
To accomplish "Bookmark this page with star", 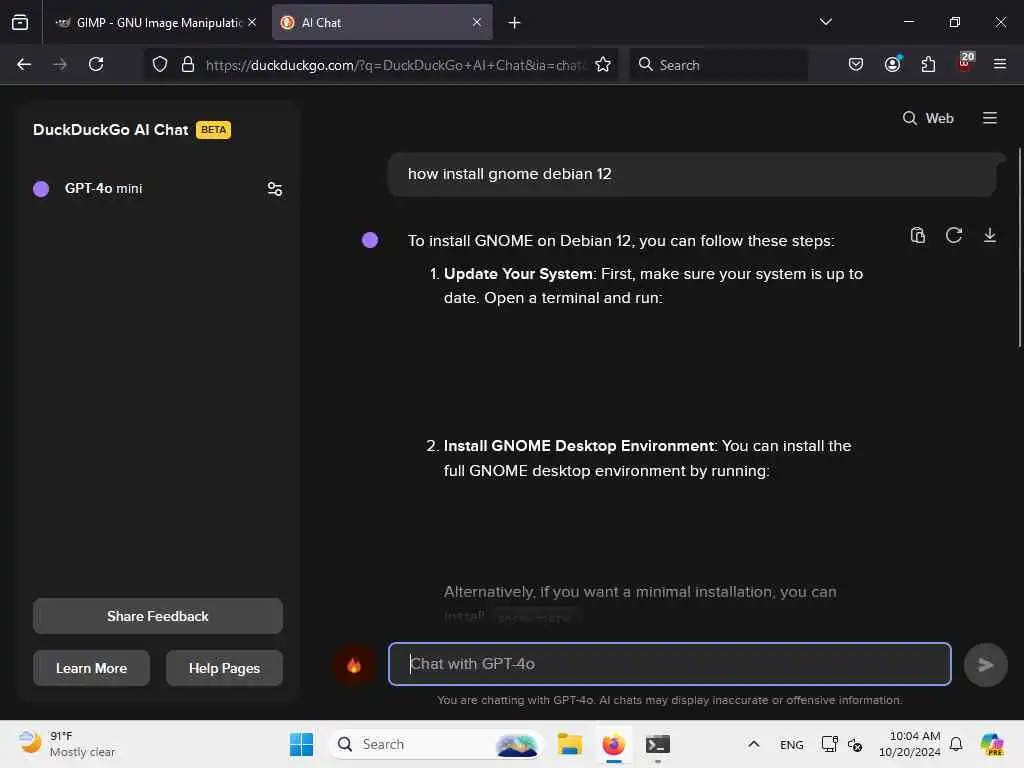I will coord(603,64).
